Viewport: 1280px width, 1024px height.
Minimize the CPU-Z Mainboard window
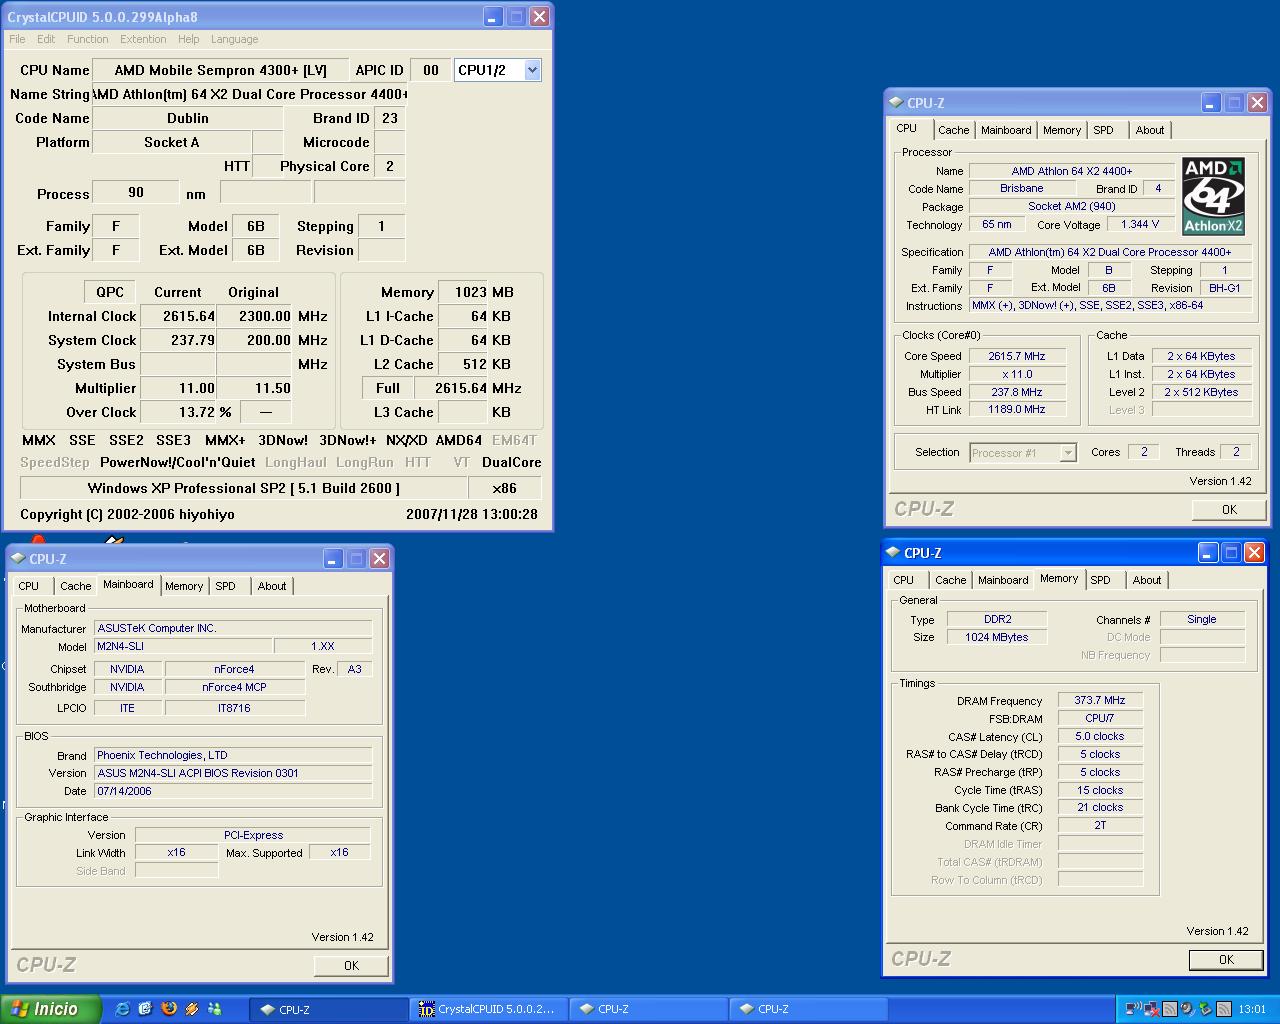[333, 558]
